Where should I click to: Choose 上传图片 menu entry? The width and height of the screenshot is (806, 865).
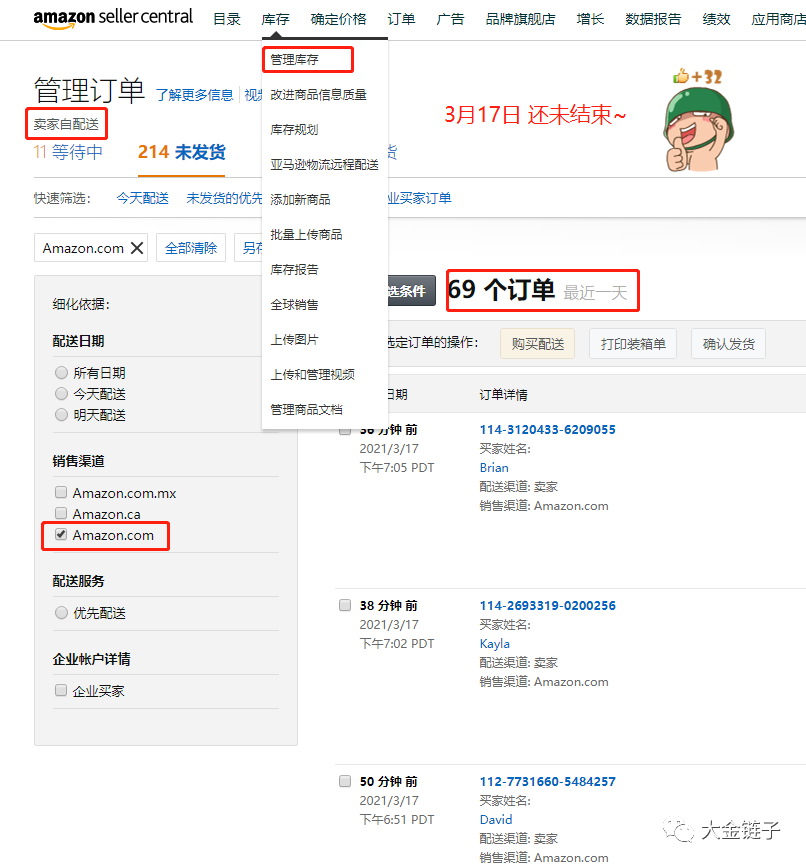pos(294,339)
